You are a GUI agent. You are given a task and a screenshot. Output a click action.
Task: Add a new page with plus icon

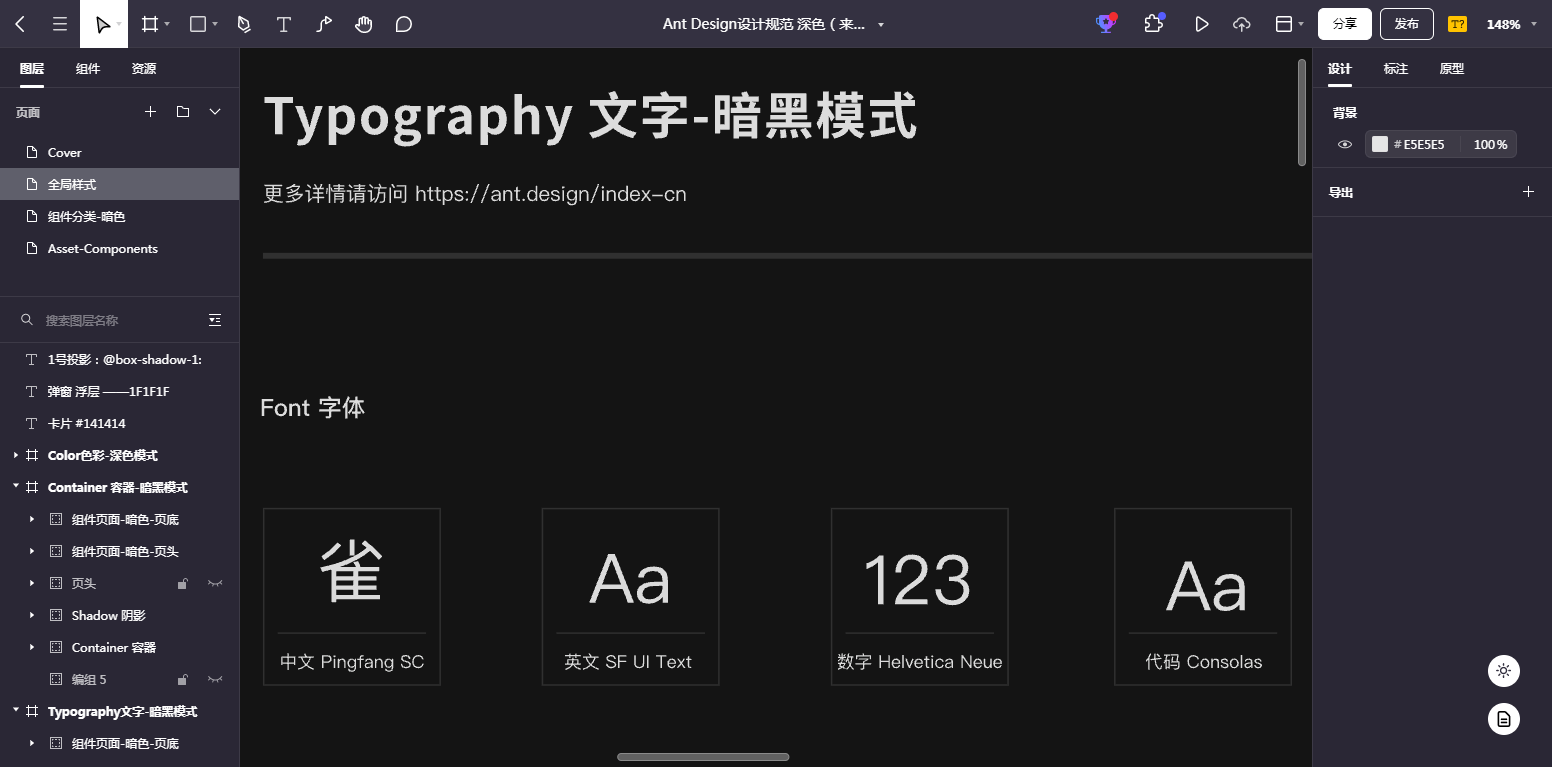150,112
